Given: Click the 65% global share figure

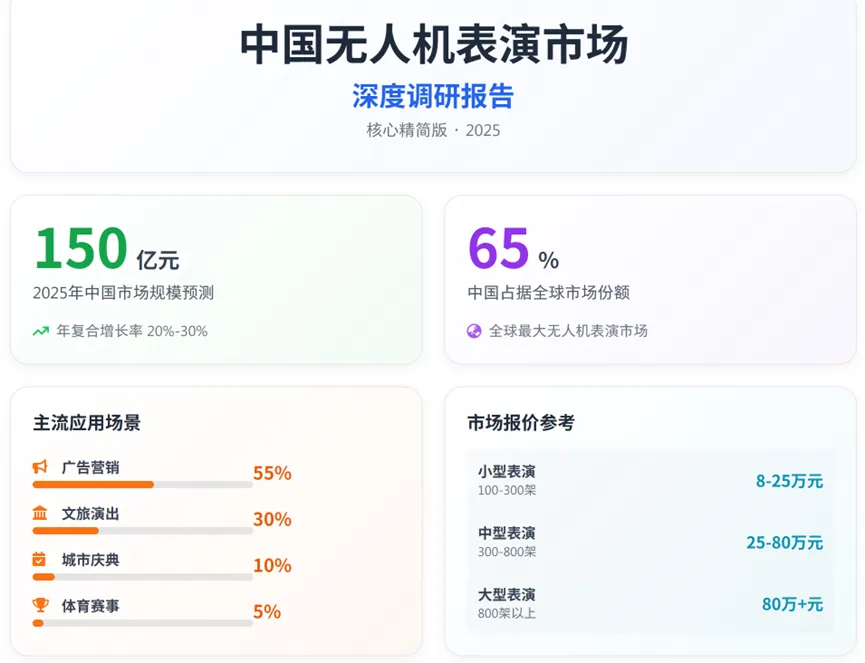Looking at the screenshot, I should pyautogui.click(x=514, y=249).
